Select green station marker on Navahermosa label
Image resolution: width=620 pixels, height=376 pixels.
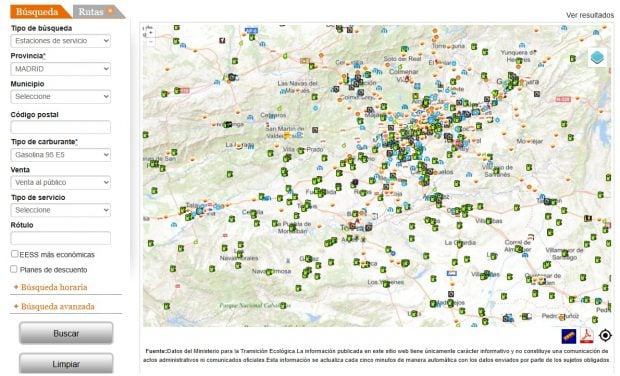coord(269,272)
